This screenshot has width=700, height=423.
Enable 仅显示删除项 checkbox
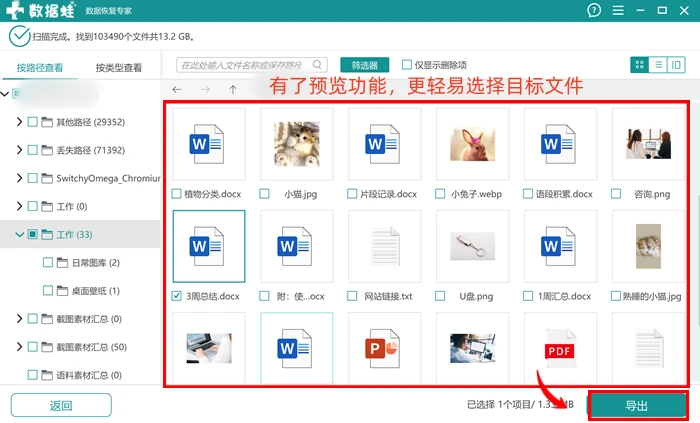[x=407, y=65]
